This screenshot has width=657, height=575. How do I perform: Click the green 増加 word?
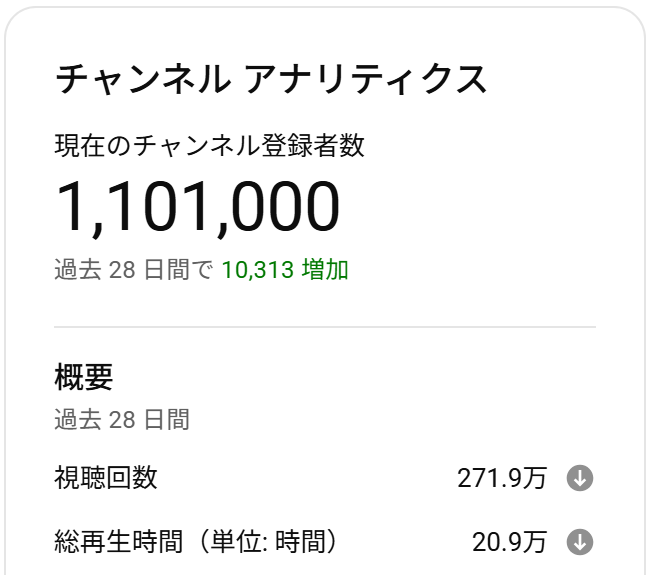(x=326, y=269)
